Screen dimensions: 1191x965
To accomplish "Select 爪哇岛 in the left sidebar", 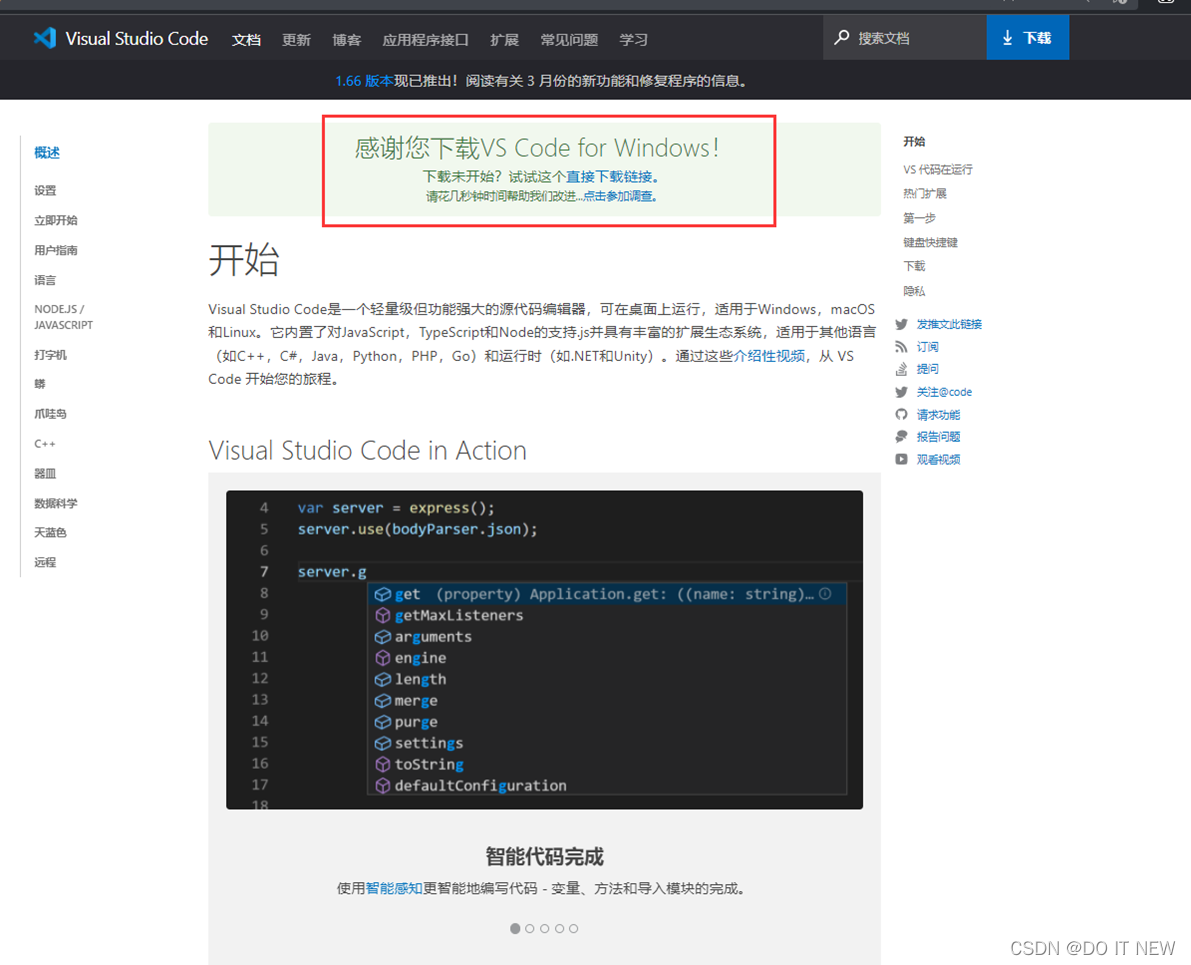I will point(50,414).
